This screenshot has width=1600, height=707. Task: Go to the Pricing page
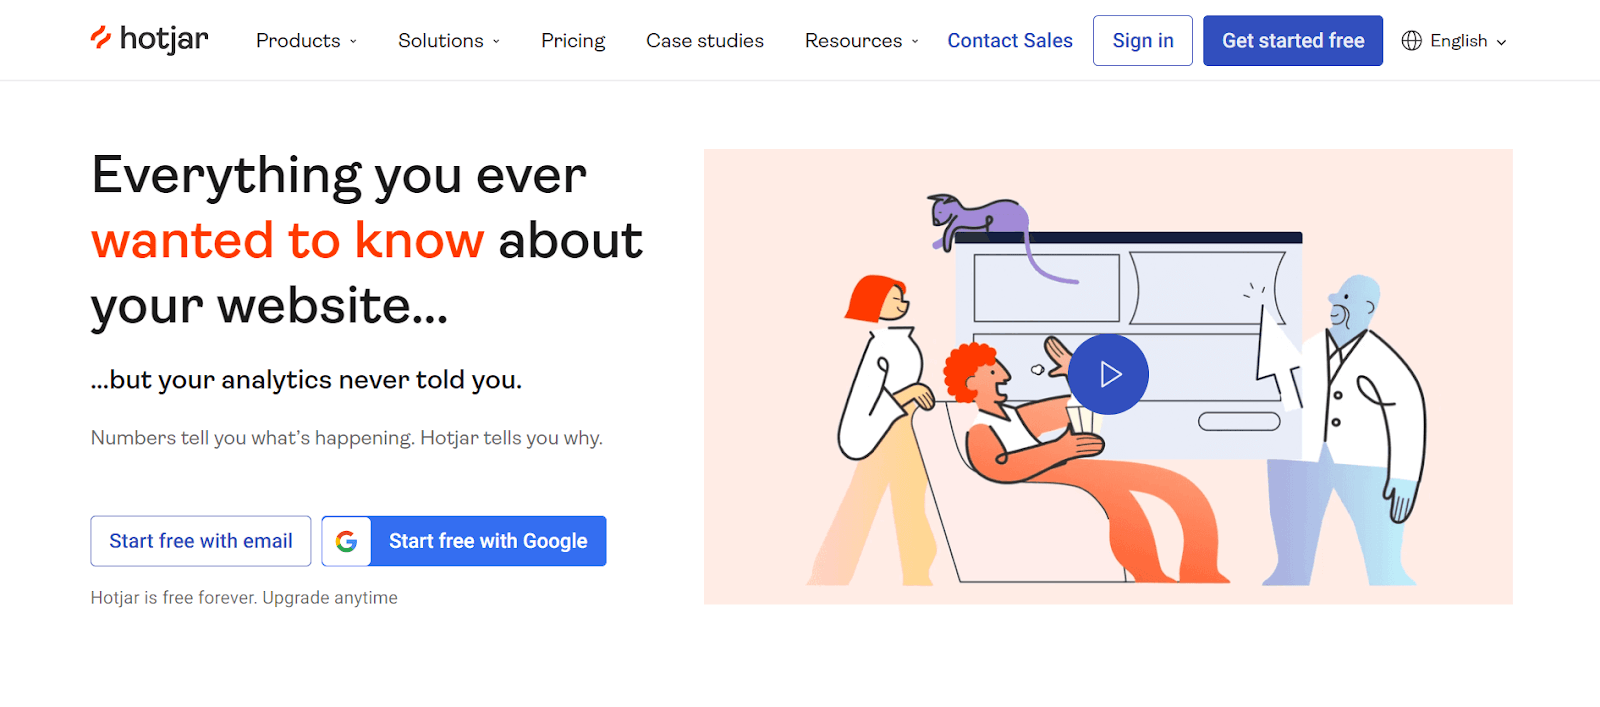tap(573, 41)
